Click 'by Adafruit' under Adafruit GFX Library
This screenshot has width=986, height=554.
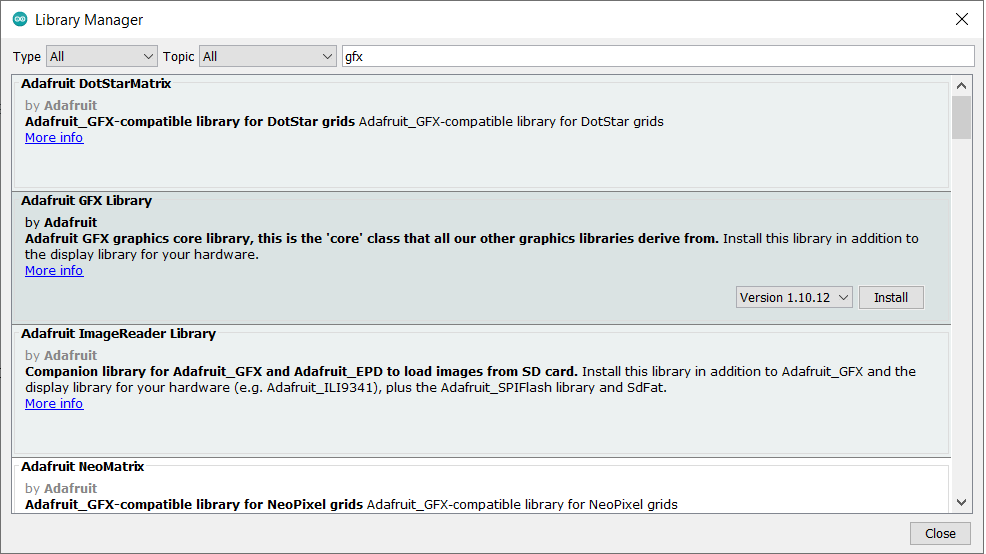(61, 223)
